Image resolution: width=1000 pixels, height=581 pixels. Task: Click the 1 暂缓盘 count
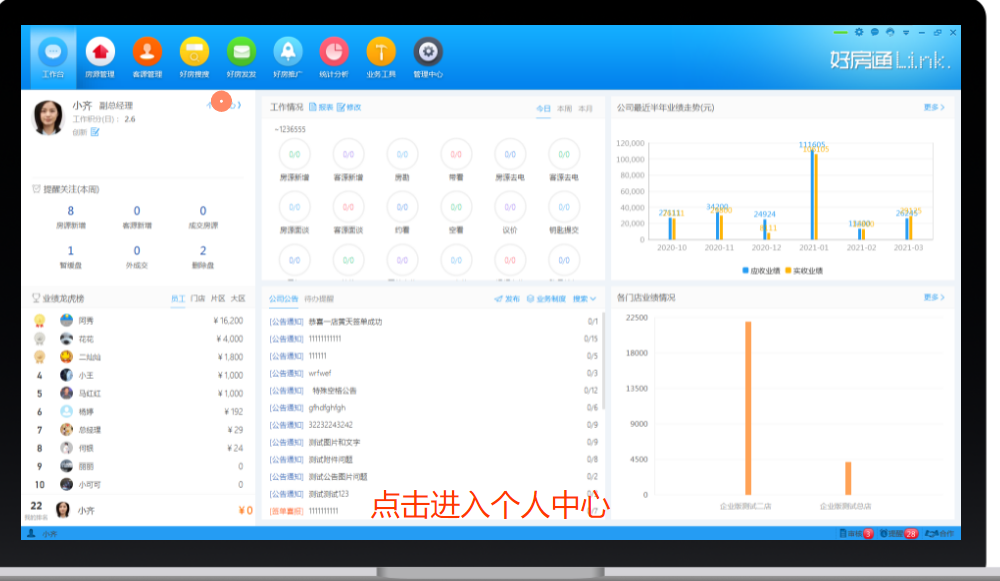click(71, 251)
